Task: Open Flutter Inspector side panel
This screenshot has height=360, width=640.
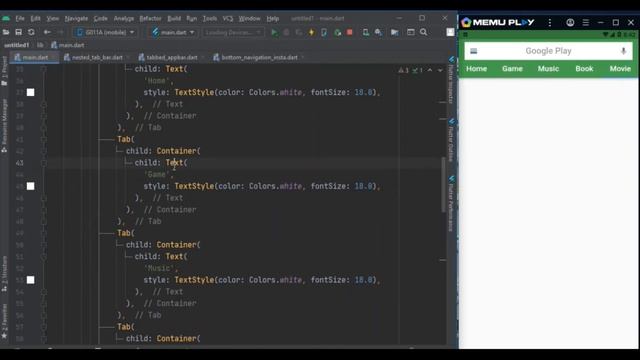Action: pos(451,80)
